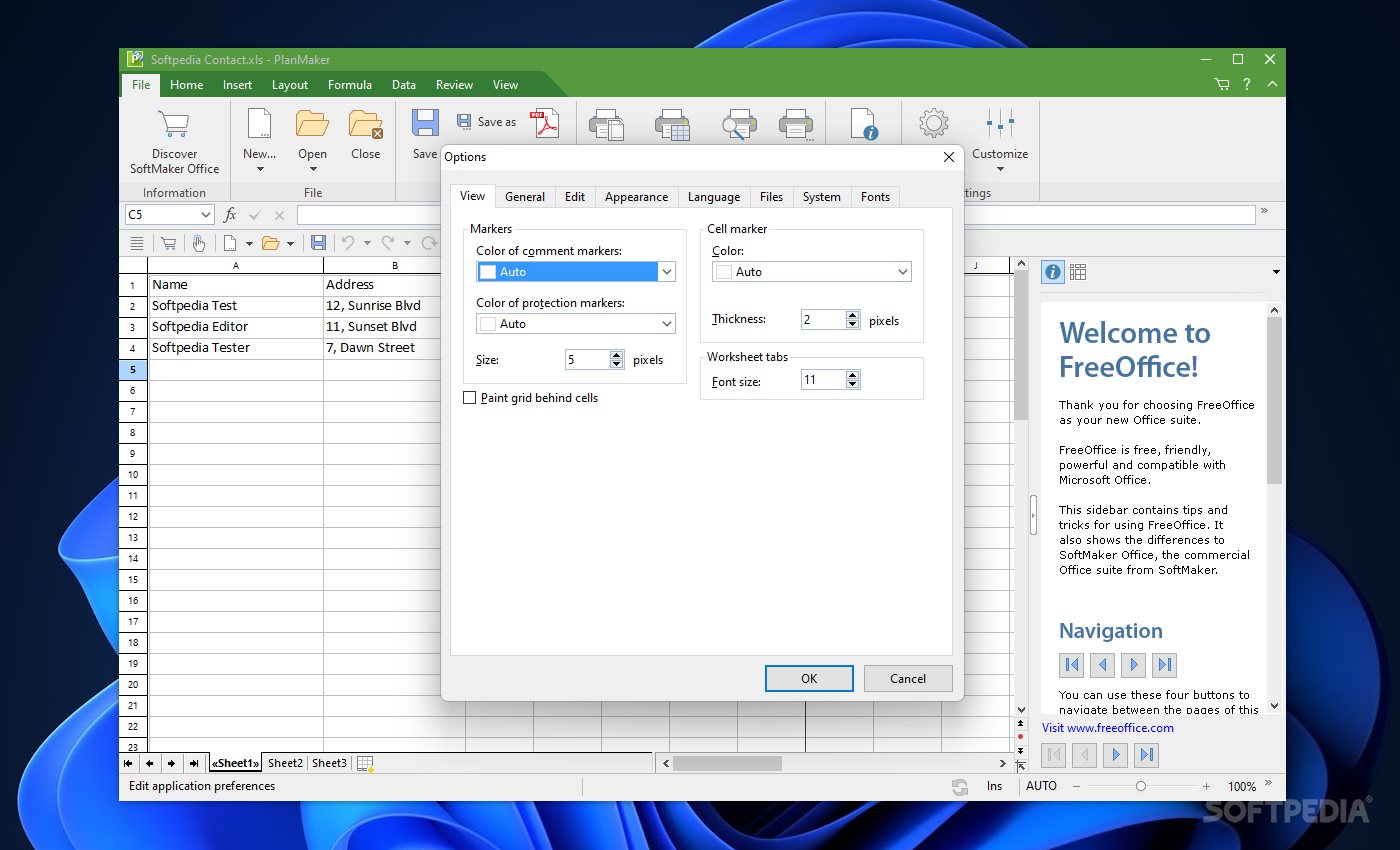
Task: Click the horizontal sheet scrollbar thumb
Action: [x=727, y=763]
